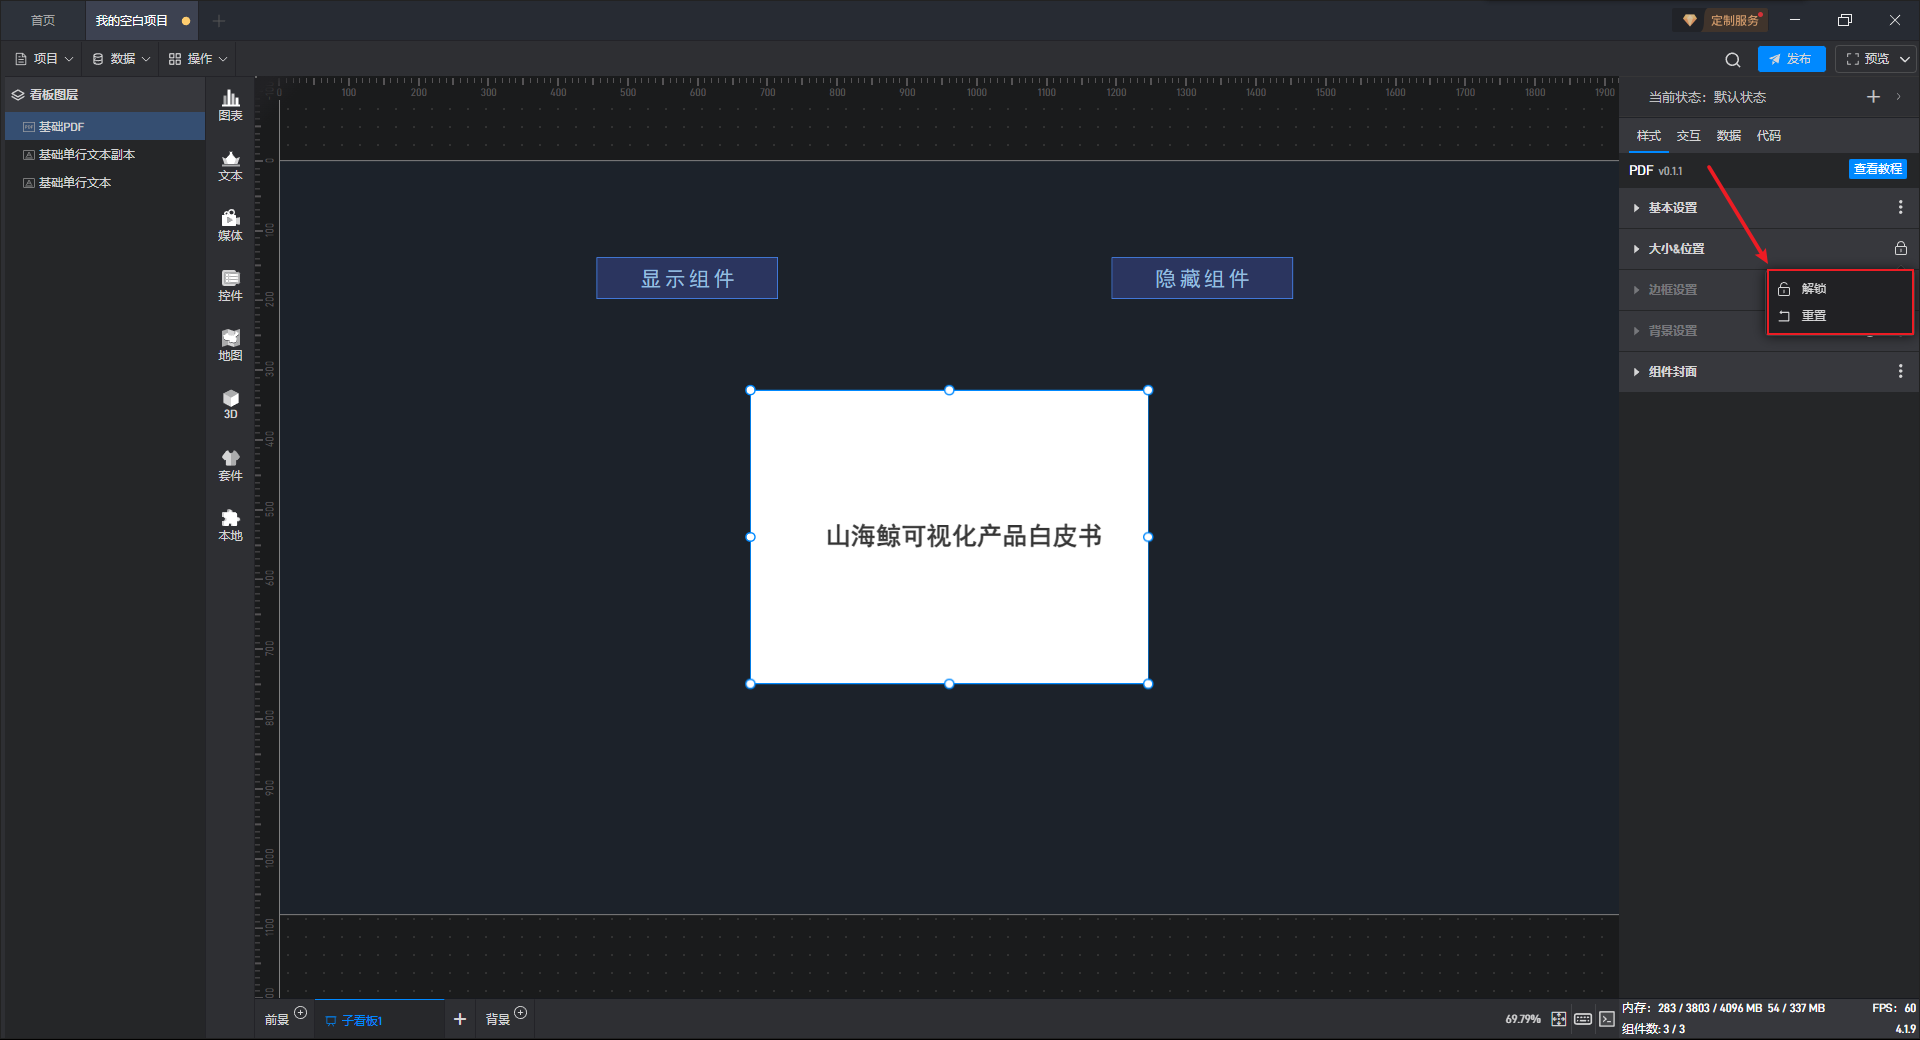
Task: Open the 3D components panel
Action: [x=230, y=405]
